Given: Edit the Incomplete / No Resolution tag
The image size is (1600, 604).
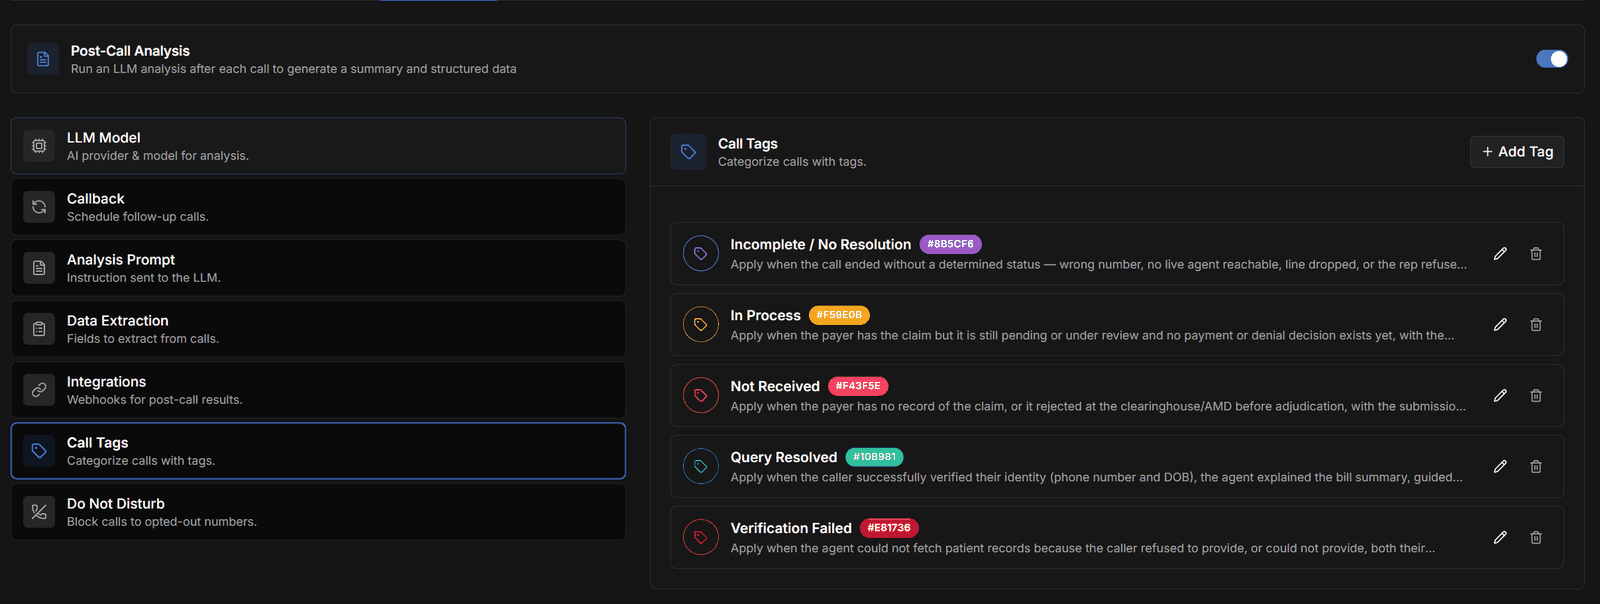Looking at the screenshot, I should pos(1500,254).
